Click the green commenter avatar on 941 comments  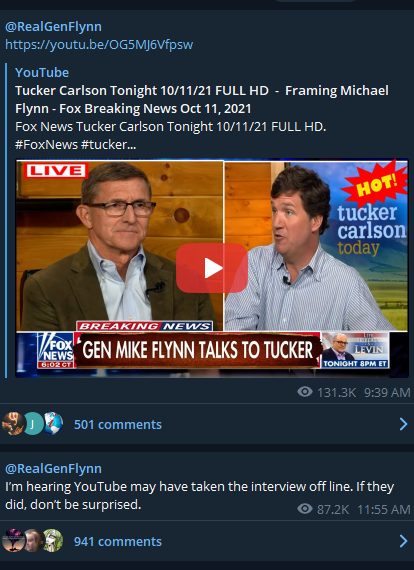(53, 541)
